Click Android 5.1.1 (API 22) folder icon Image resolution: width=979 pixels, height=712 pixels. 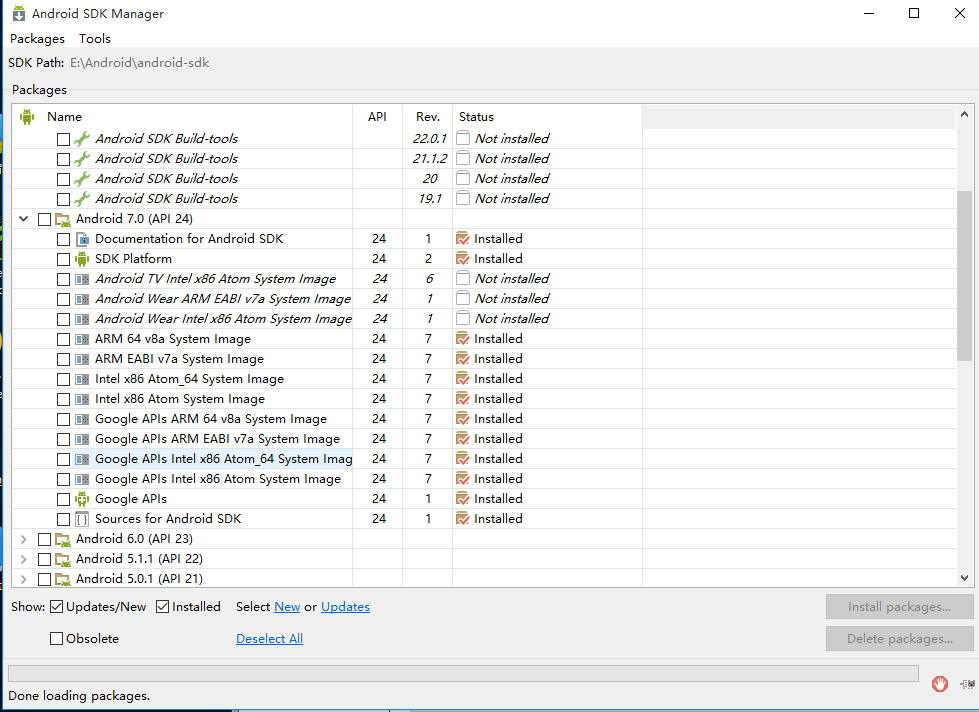(62, 559)
